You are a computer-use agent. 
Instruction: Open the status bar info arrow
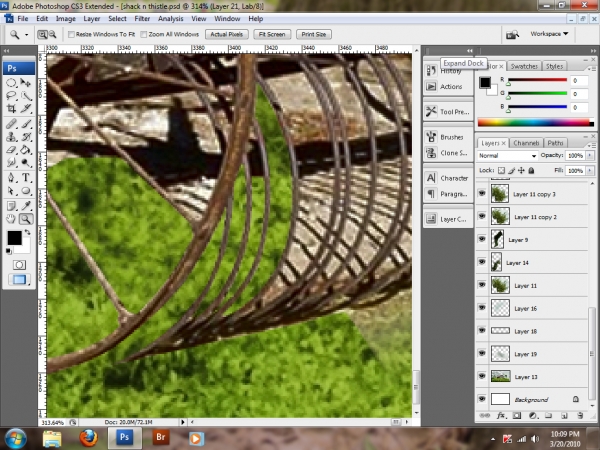click(x=183, y=422)
